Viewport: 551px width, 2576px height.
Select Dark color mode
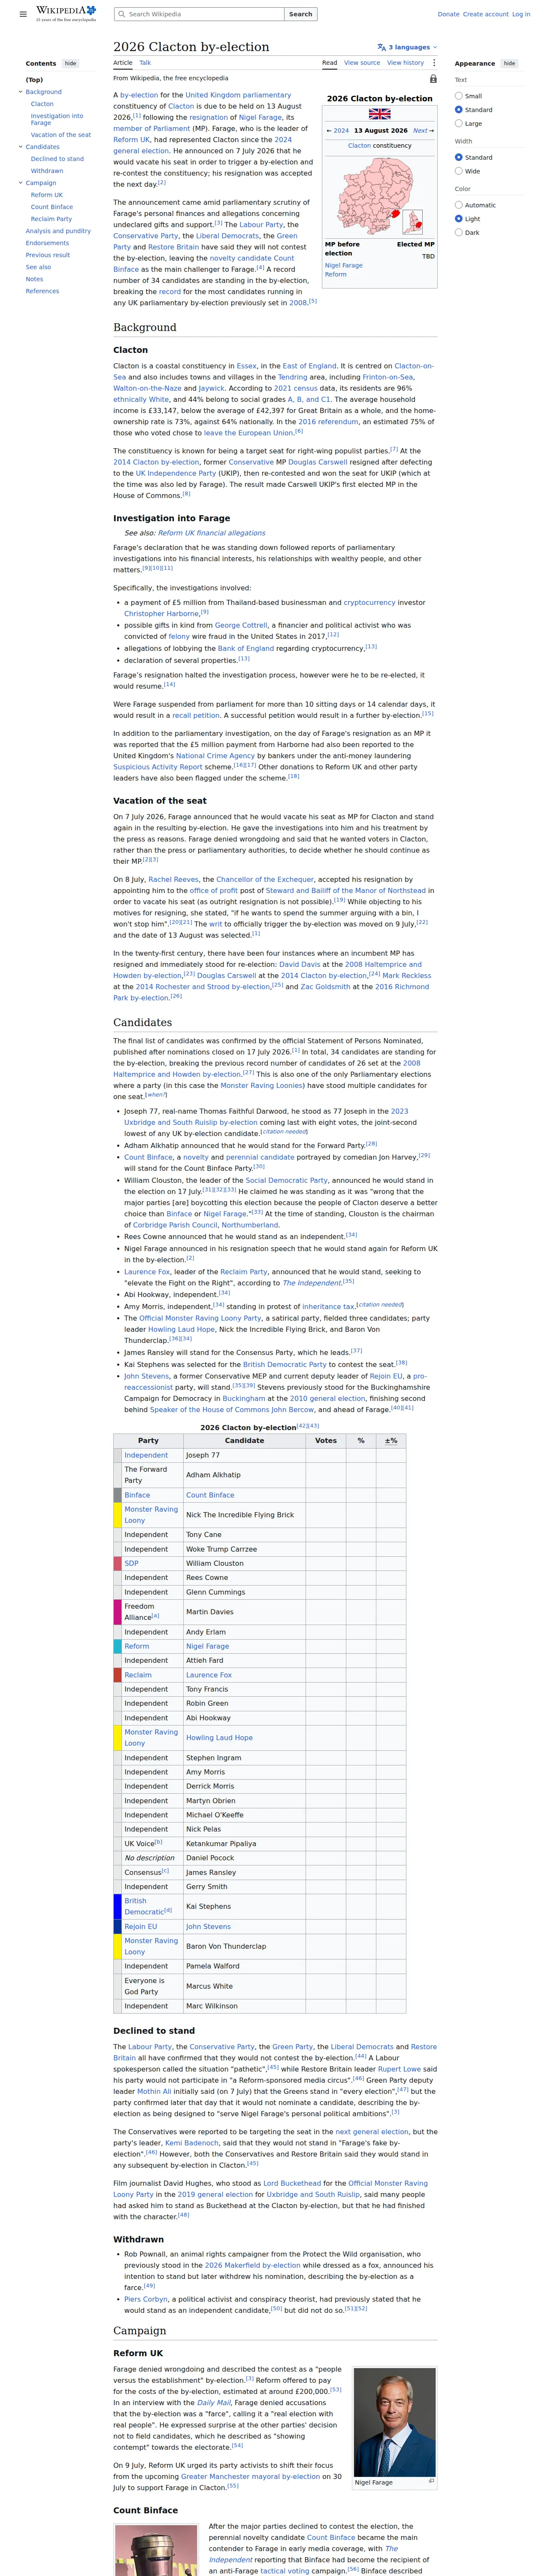[459, 232]
